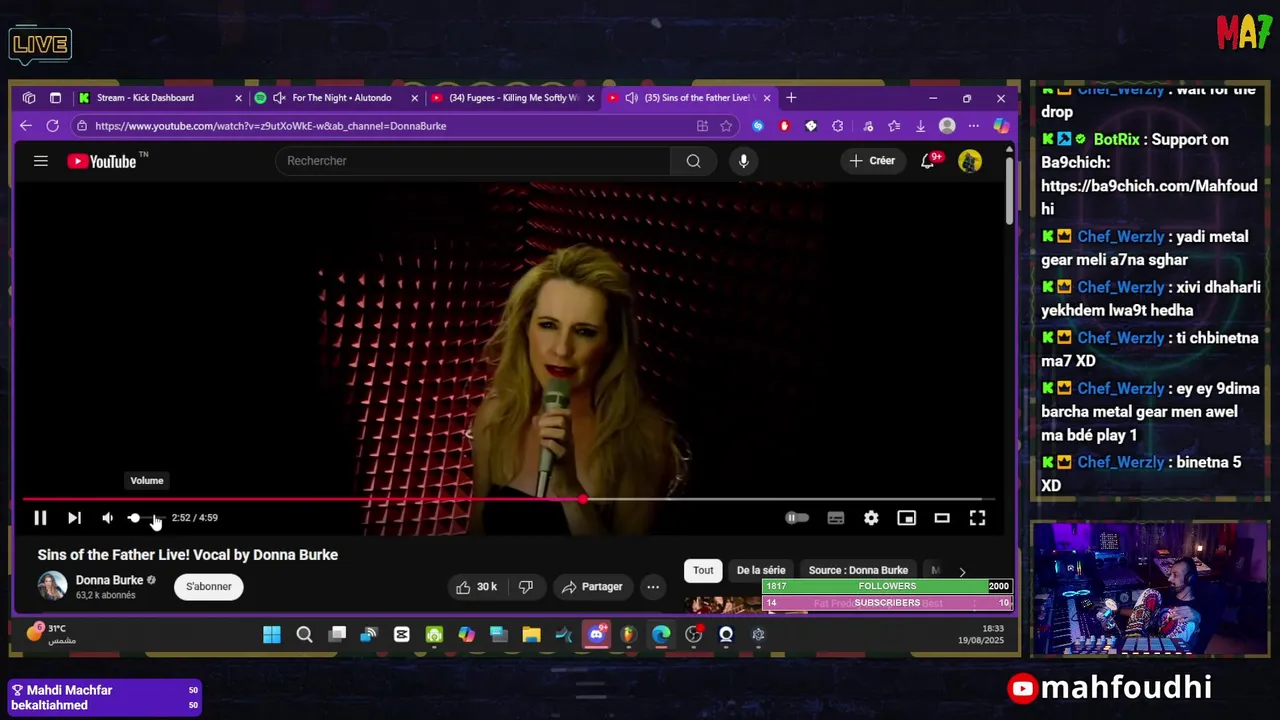Dislike the video
The height and width of the screenshot is (720, 1280).
pyautogui.click(x=526, y=587)
